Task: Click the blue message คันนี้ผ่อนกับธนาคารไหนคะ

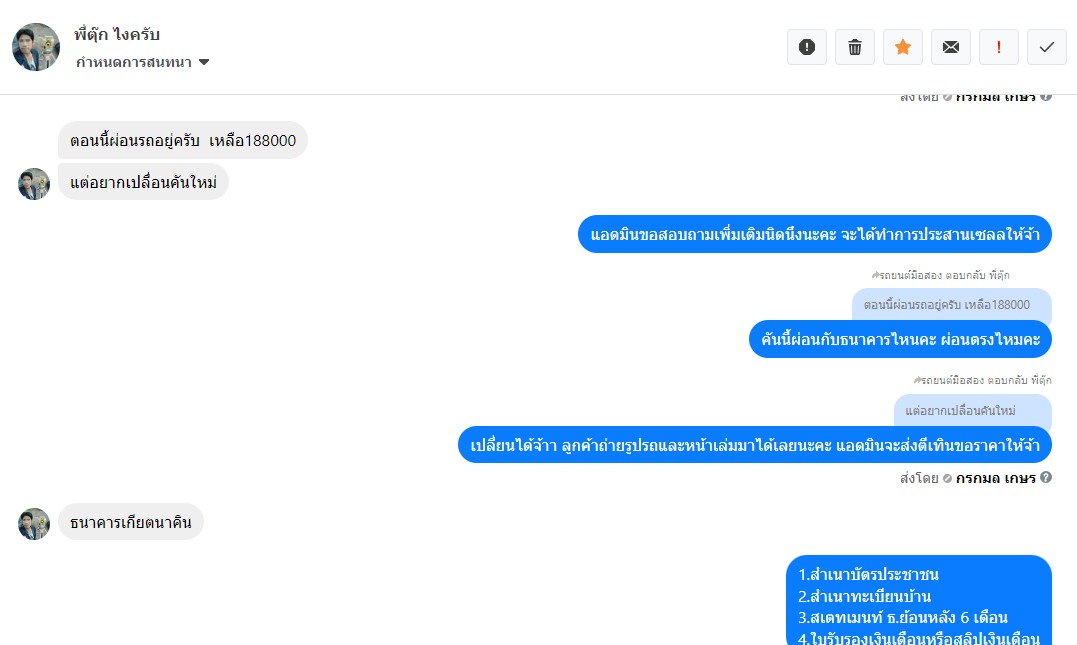Action: (900, 339)
